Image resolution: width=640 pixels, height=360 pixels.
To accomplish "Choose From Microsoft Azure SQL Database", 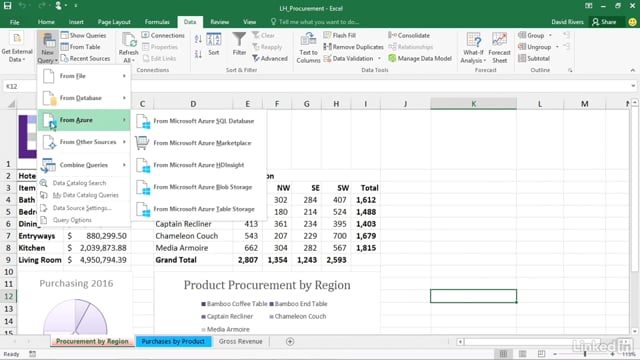I will 199,121.
